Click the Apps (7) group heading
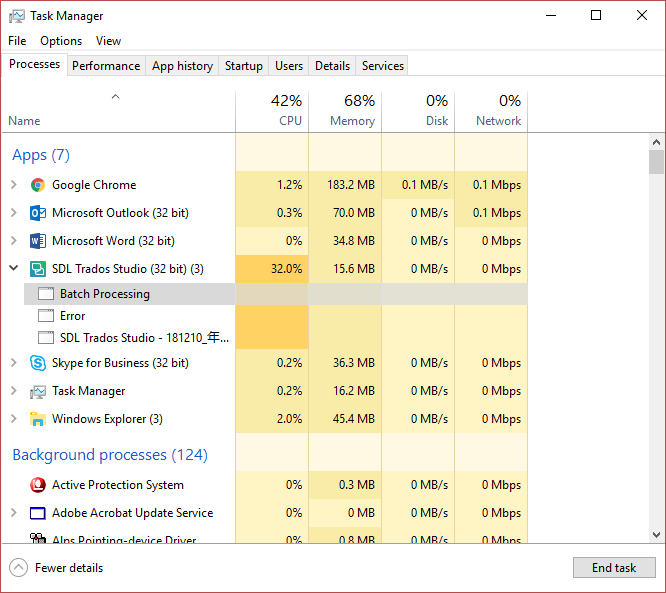Screen dimensions: 666x593 41,155
